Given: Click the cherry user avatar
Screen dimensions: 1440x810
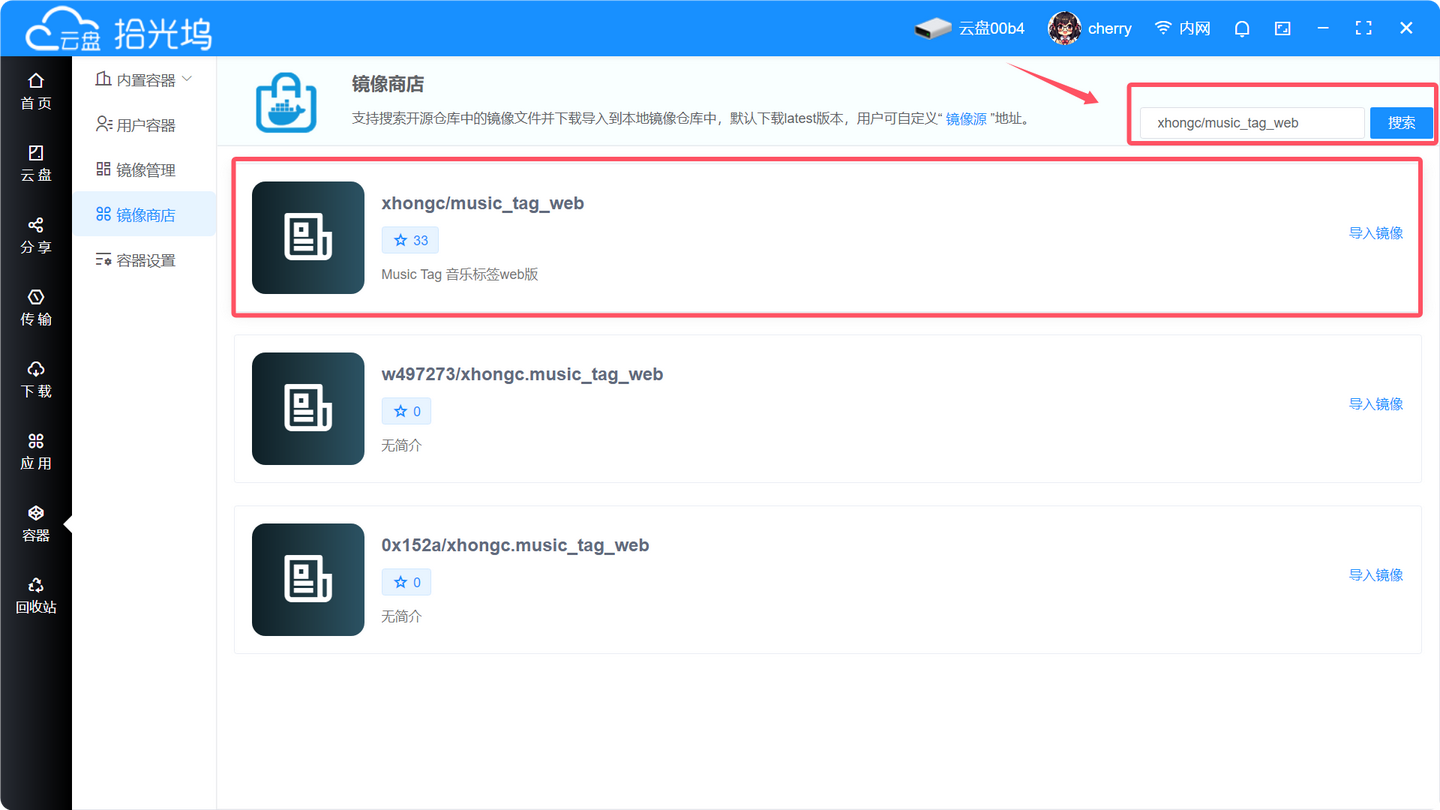Looking at the screenshot, I should [x=1064, y=28].
